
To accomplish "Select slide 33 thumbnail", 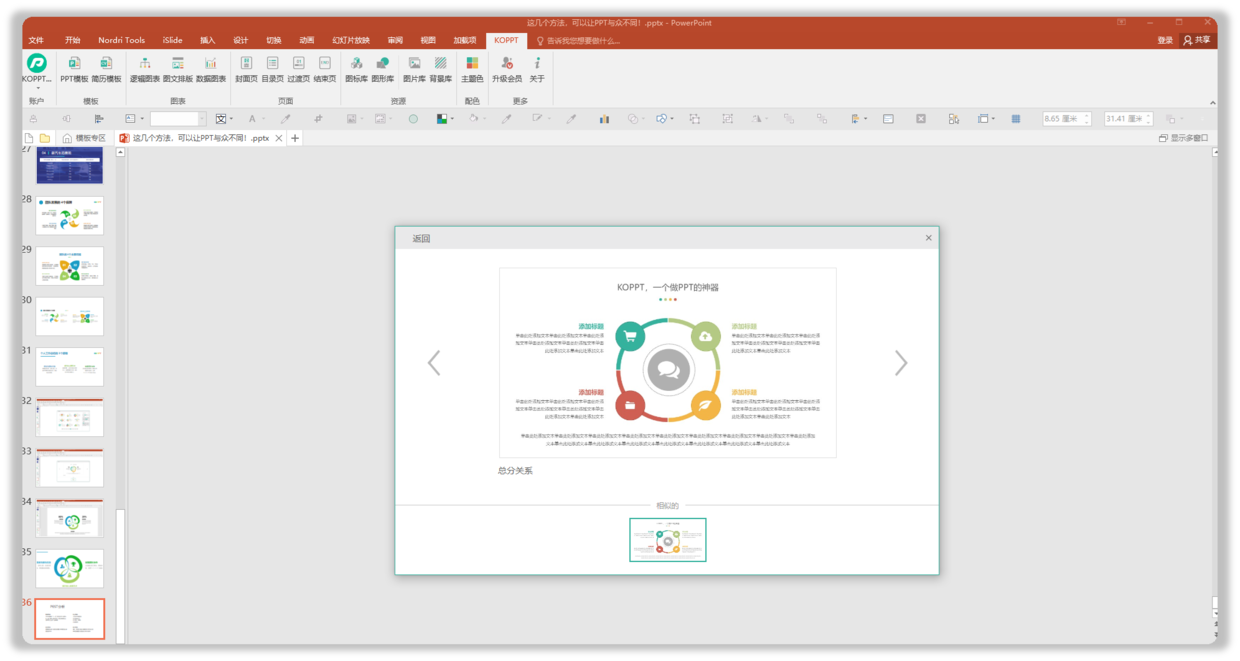I will [70, 468].
